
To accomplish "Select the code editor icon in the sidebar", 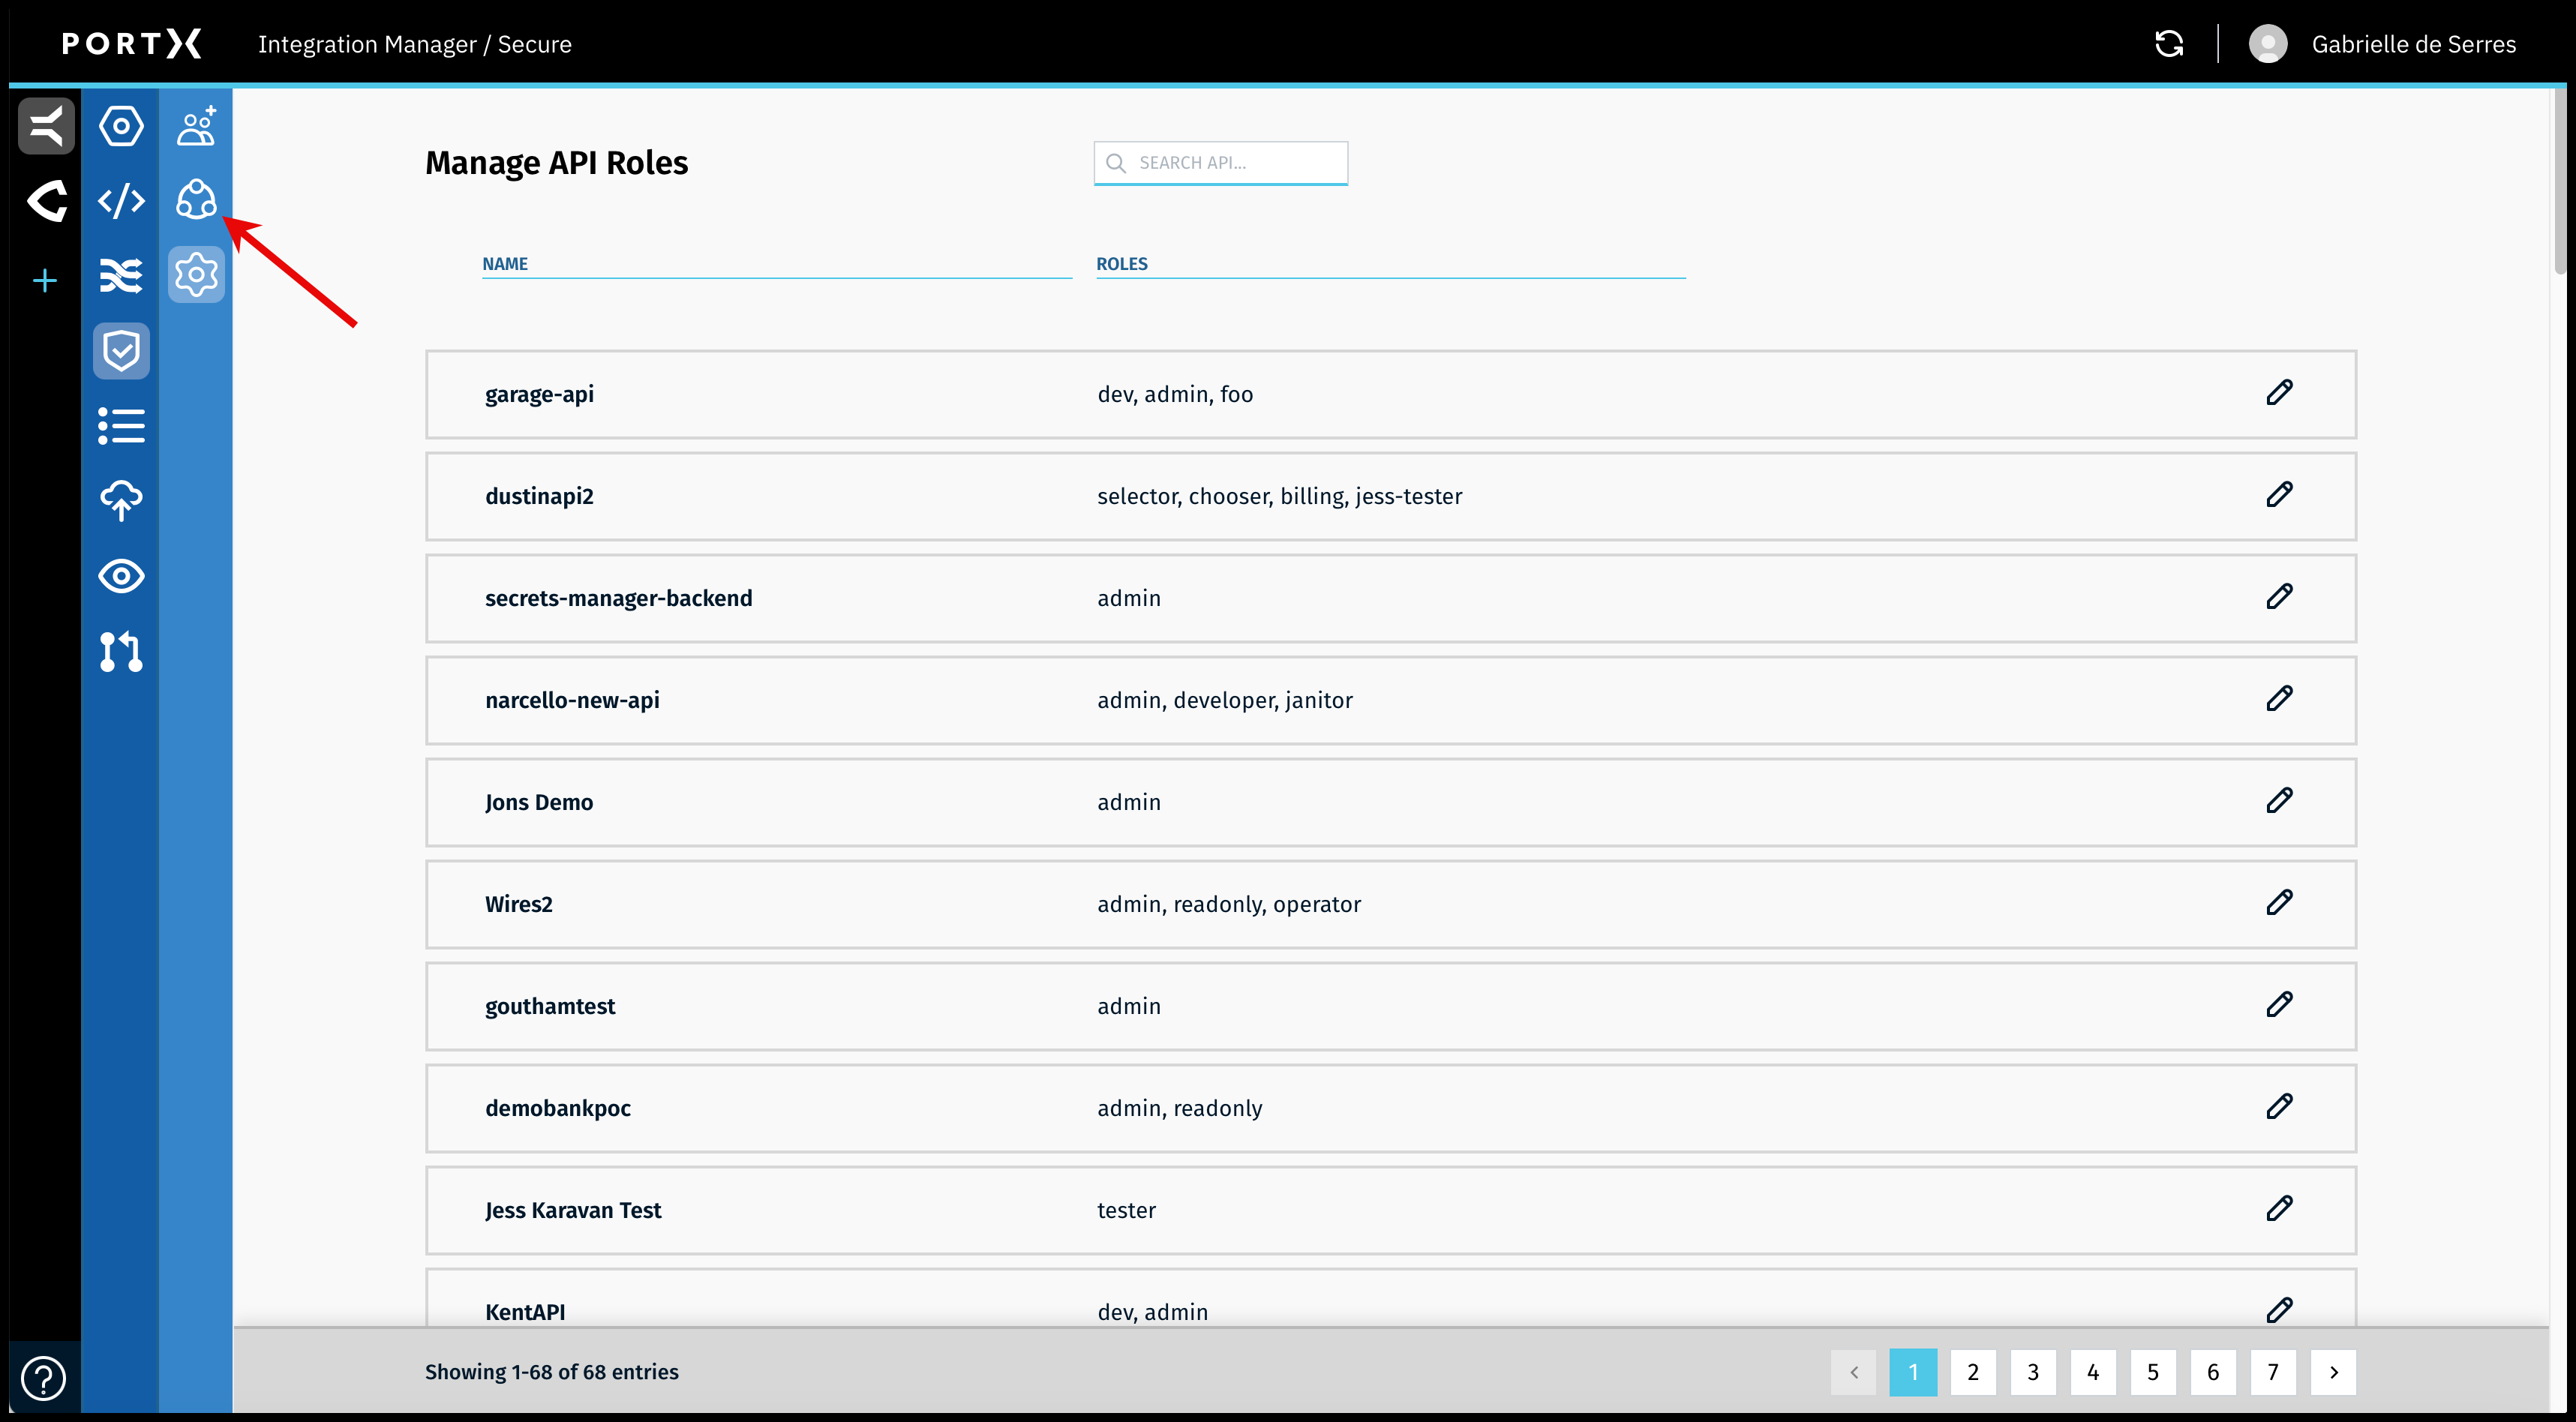I will coord(121,201).
